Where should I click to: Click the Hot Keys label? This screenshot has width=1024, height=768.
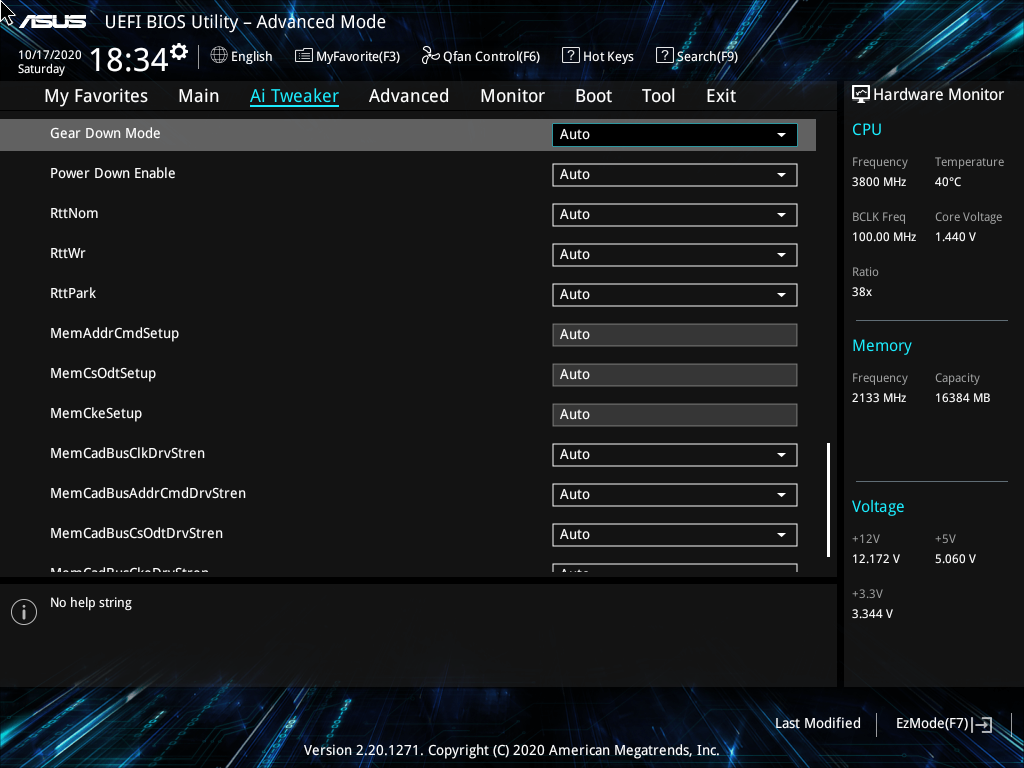tap(608, 57)
